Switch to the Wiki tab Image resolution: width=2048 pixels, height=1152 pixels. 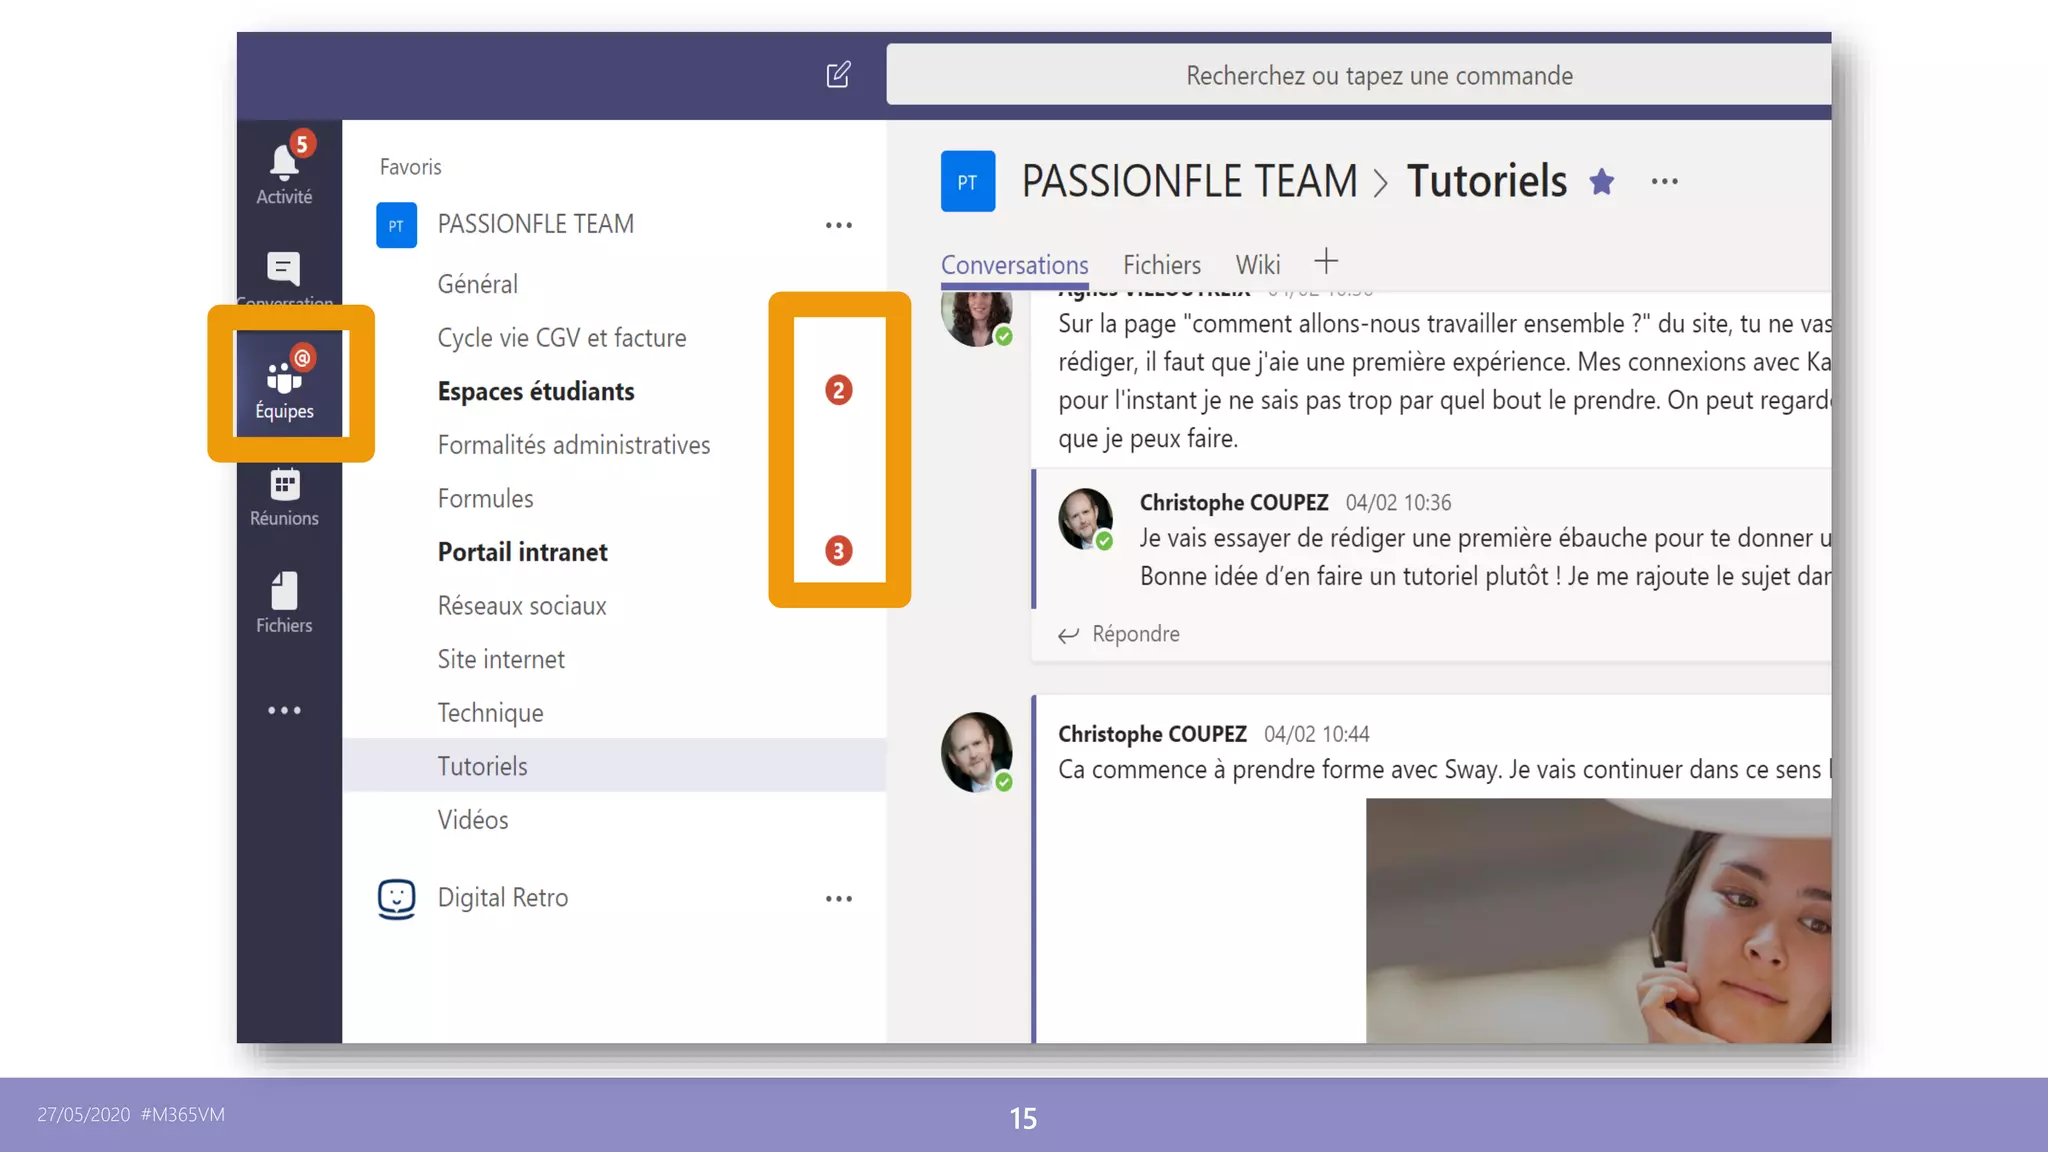[x=1257, y=265]
